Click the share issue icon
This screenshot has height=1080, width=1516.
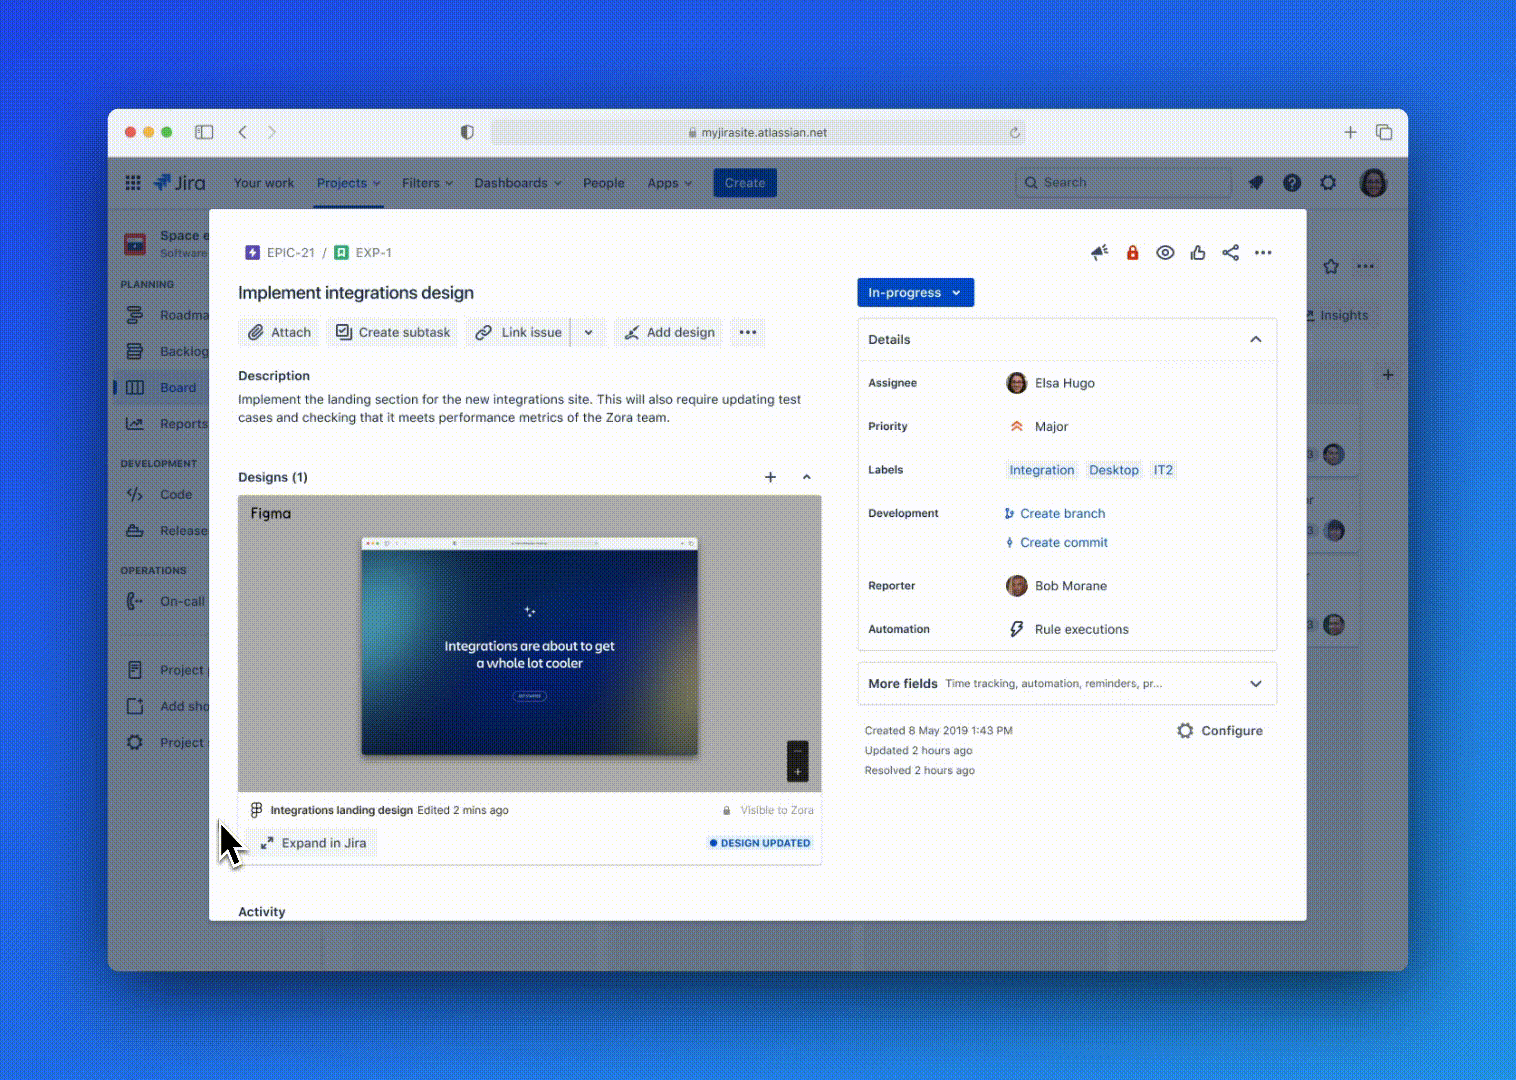click(x=1230, y=253)
